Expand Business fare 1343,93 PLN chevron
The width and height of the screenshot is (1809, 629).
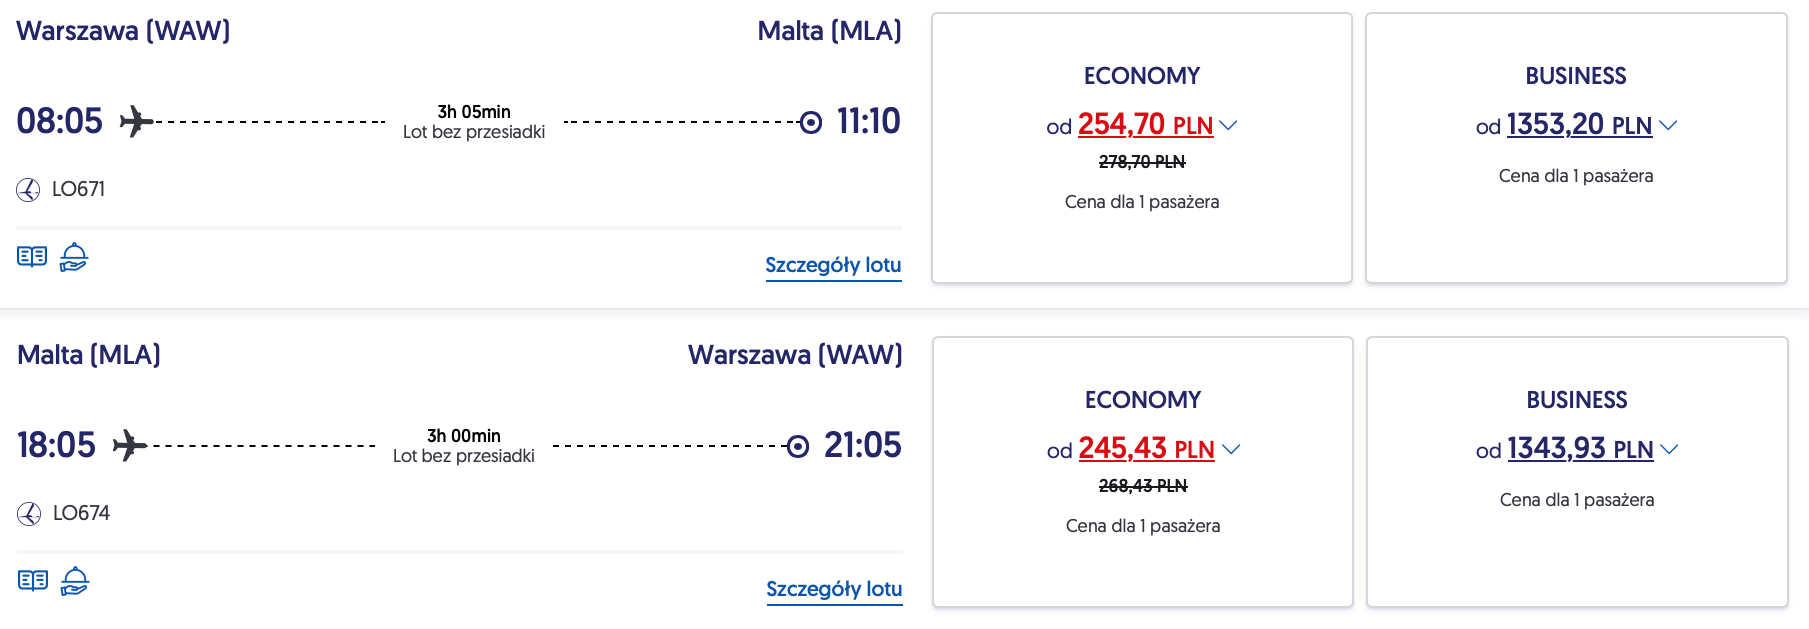pos(1669,449)
